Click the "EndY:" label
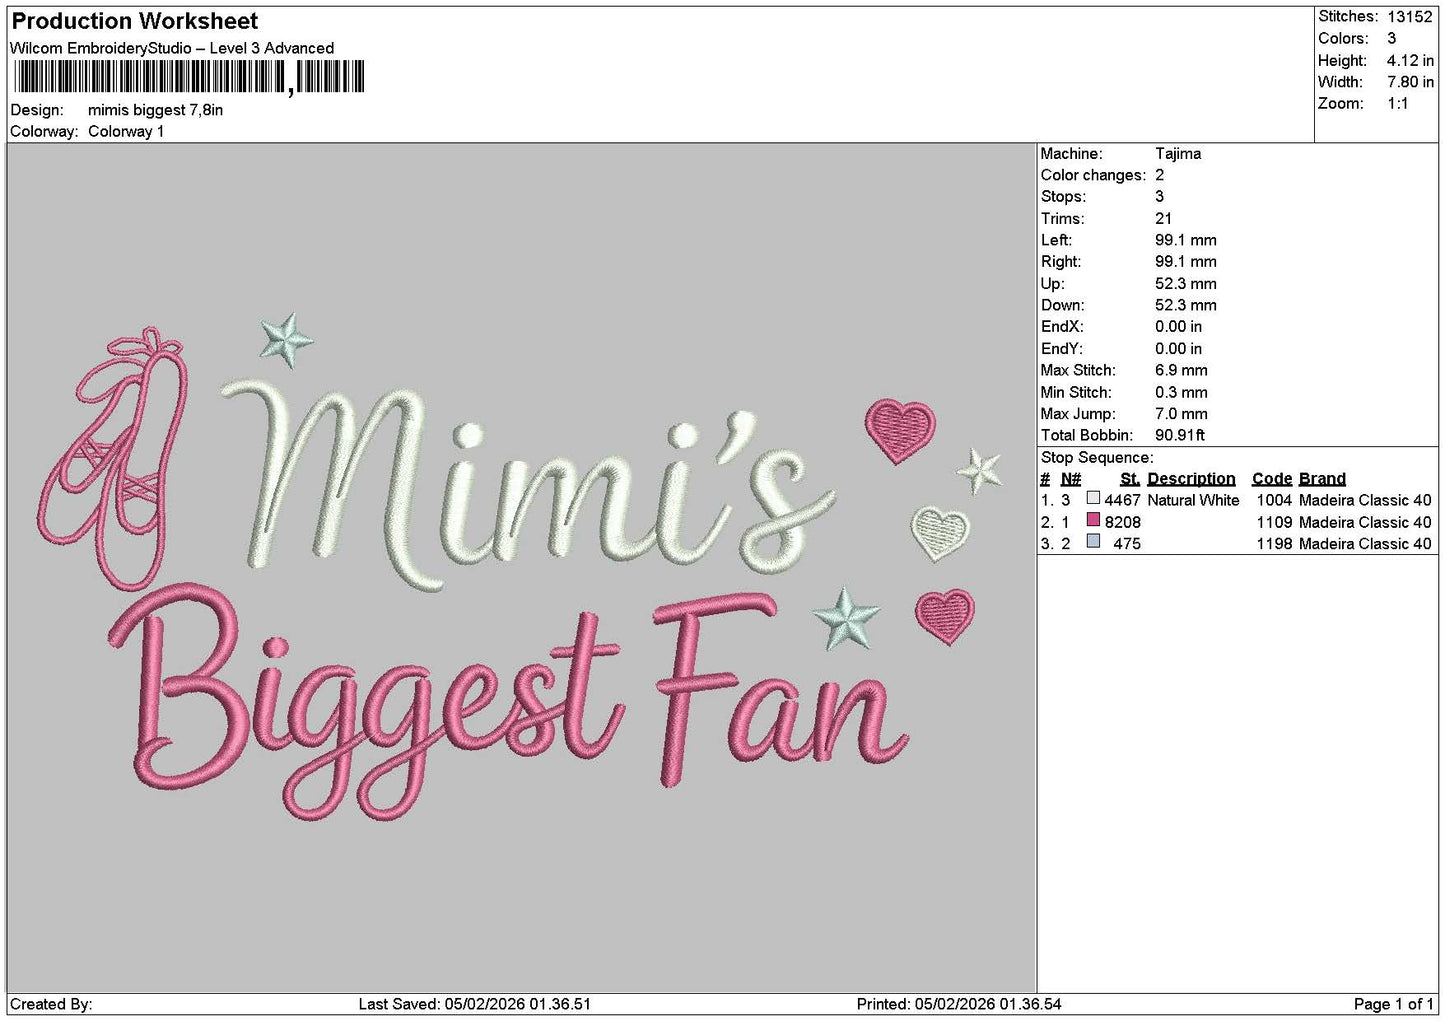The height and width of the screenshot is (1021, 1445). (x=1061, y=348)
